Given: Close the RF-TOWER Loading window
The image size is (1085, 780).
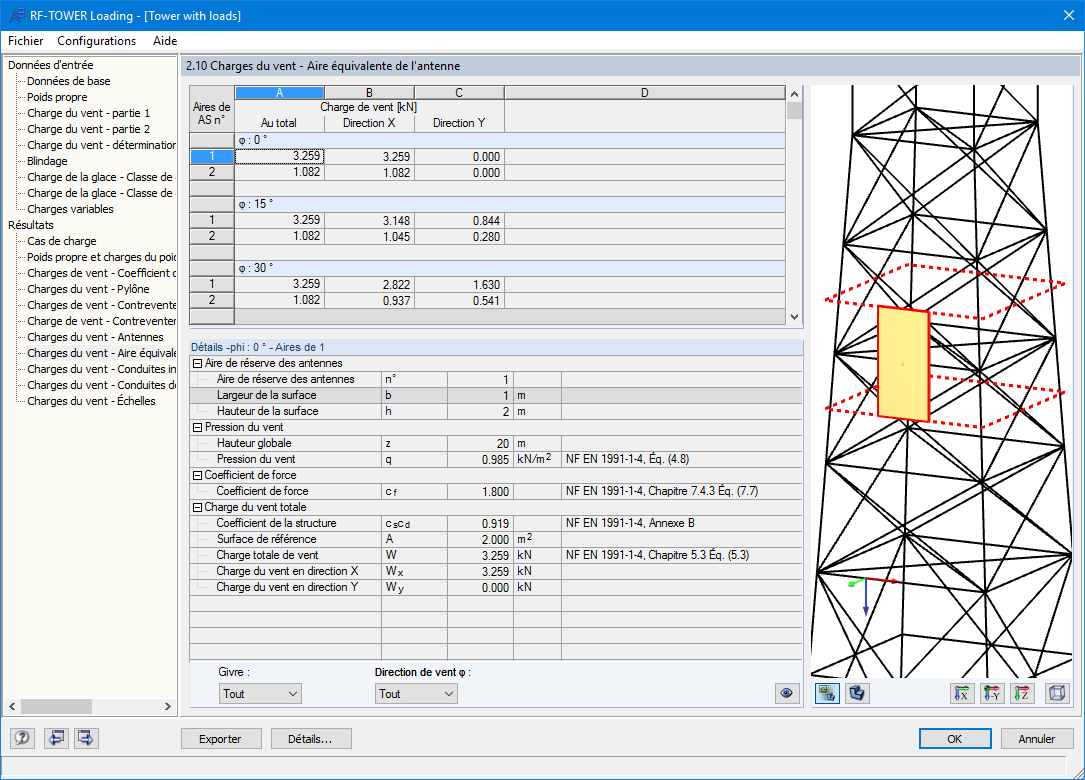Looking at the screenshot, I should [1068, 15].
